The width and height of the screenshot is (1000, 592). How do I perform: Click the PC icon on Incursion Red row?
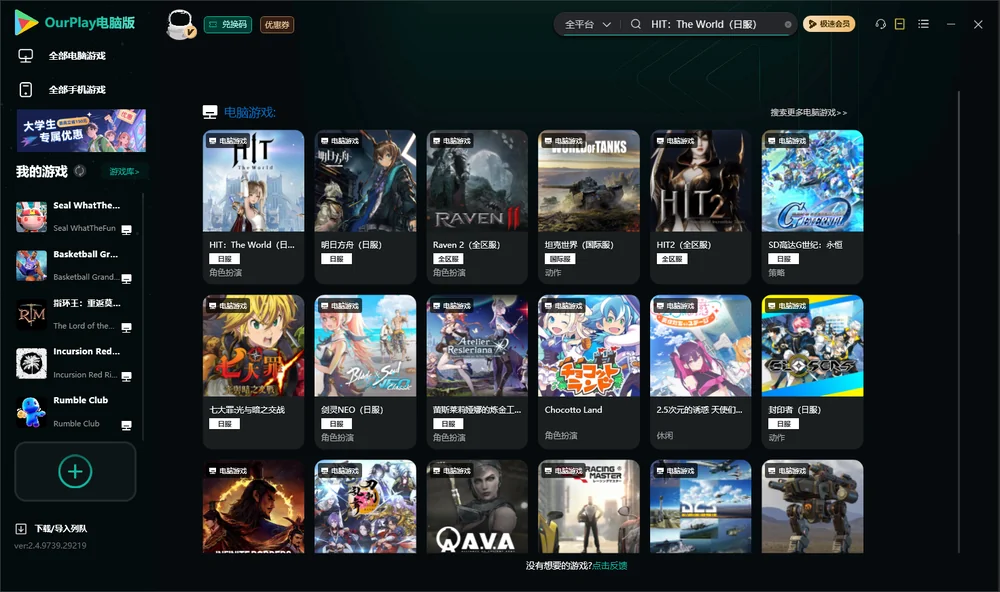[126, 376]
